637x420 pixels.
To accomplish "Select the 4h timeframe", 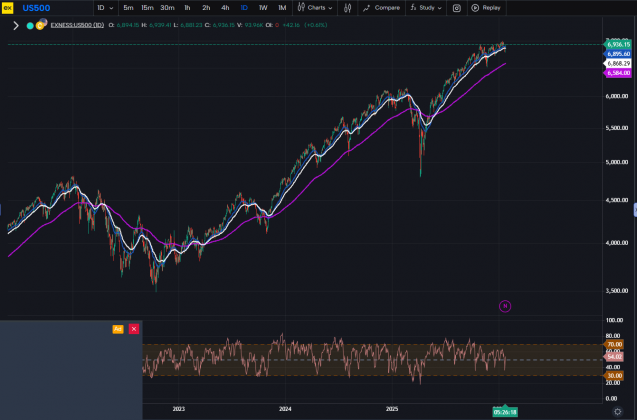I will point(224,7).
